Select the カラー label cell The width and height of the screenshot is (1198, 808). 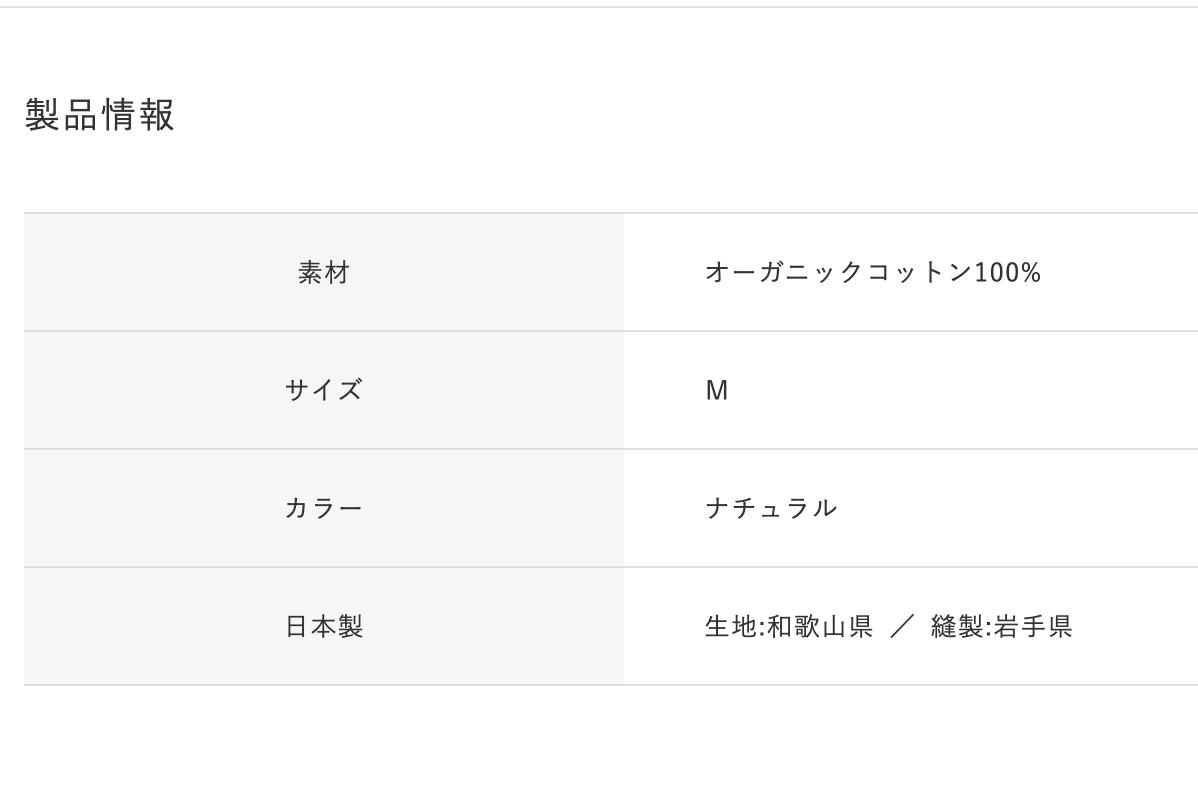(323, 508)
